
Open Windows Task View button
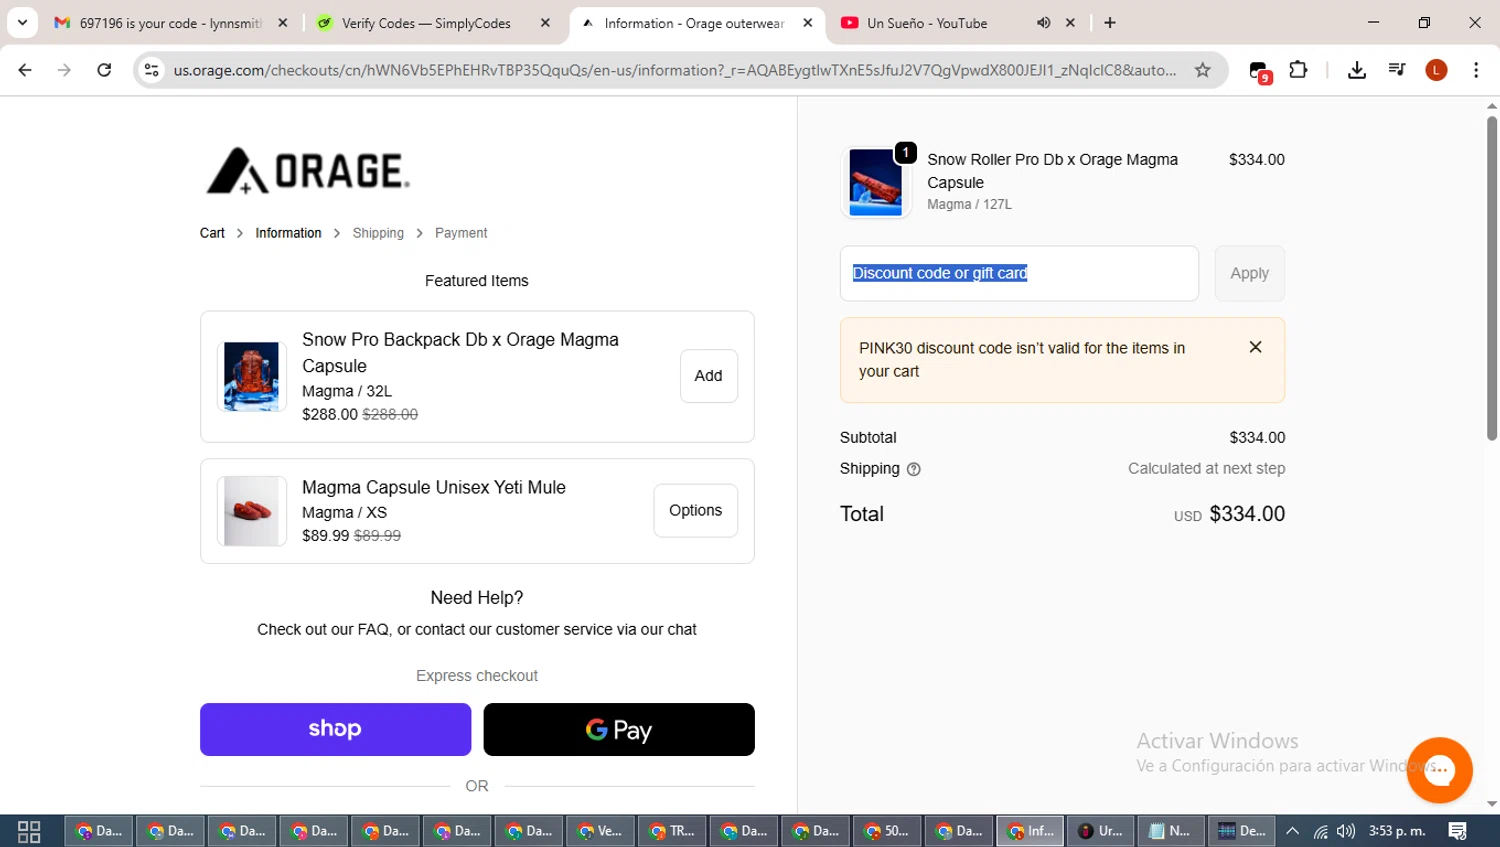click(29, 831)
